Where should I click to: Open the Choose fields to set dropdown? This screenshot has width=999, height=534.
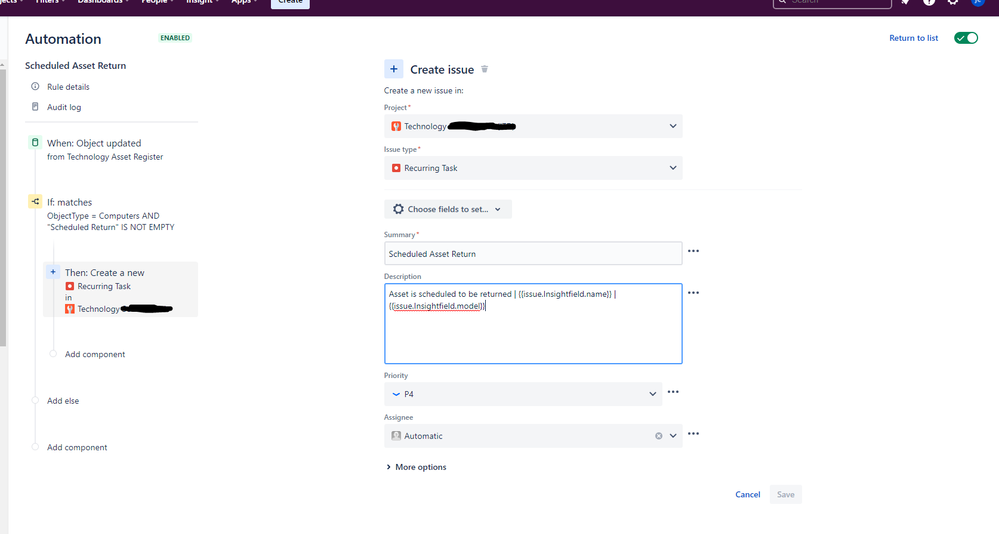pyautogui.click(x=448, y=209)
